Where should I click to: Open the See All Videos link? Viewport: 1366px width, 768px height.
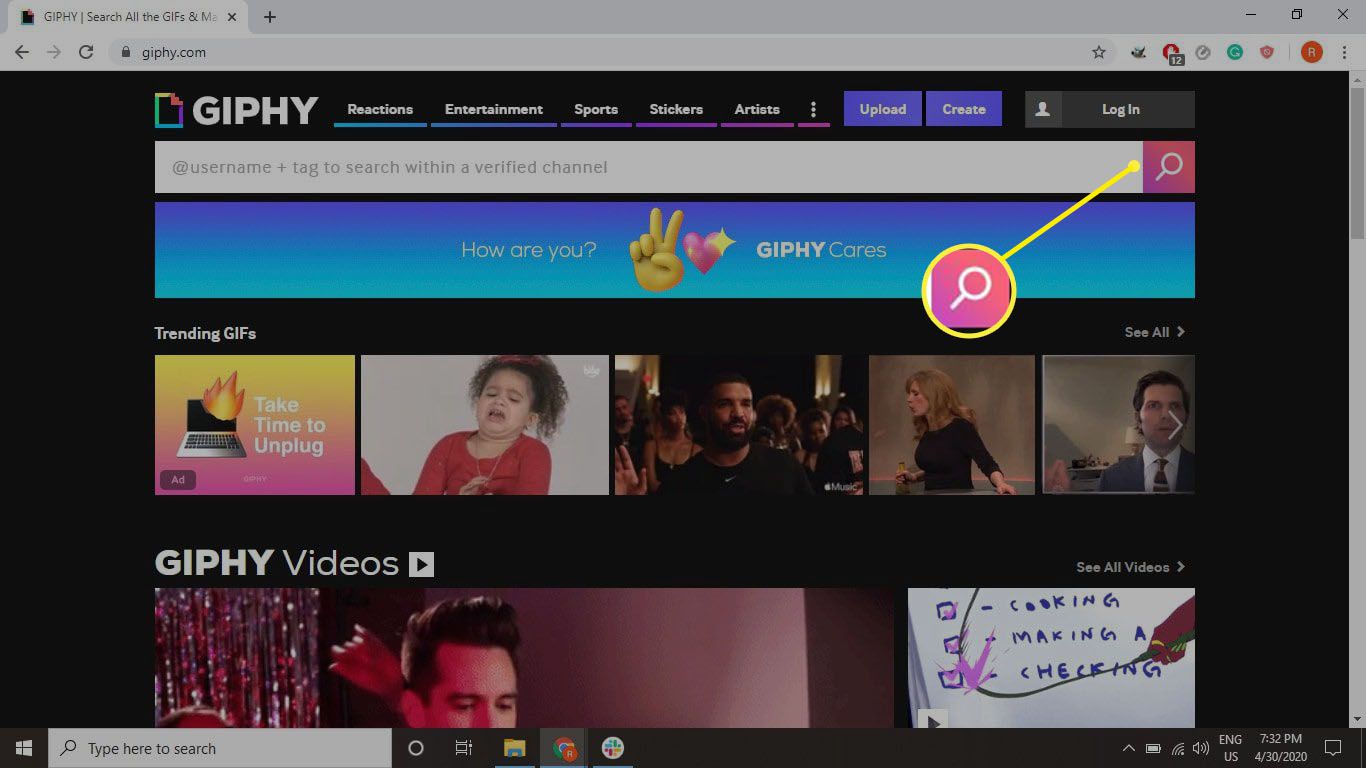tap(1131, 567)
